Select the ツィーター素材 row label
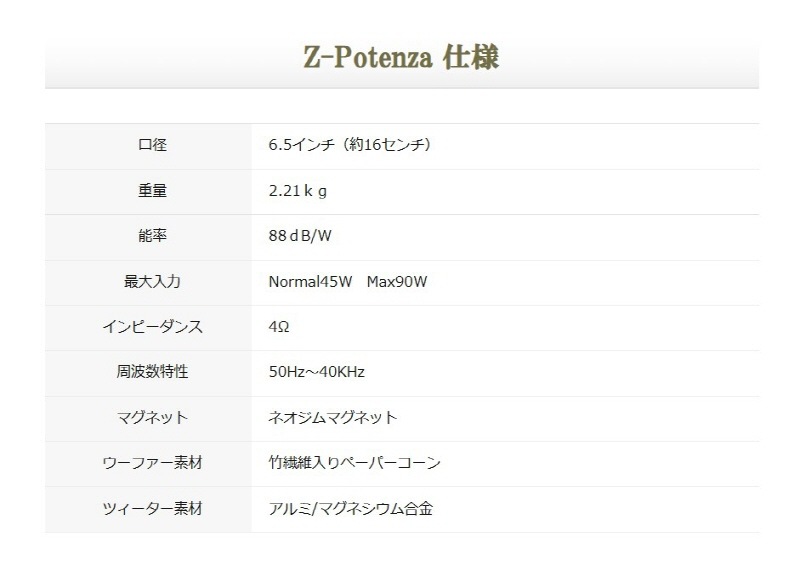 coord(152,509)
